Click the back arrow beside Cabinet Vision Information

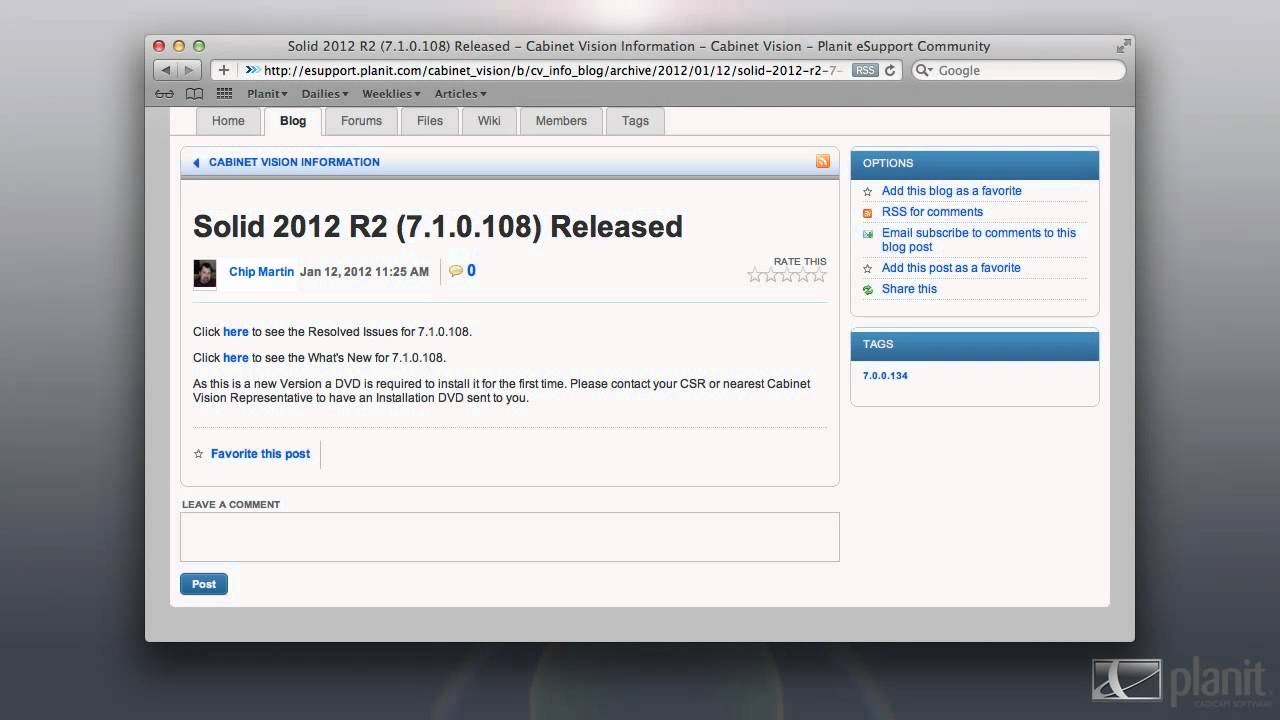coord(196,162)
